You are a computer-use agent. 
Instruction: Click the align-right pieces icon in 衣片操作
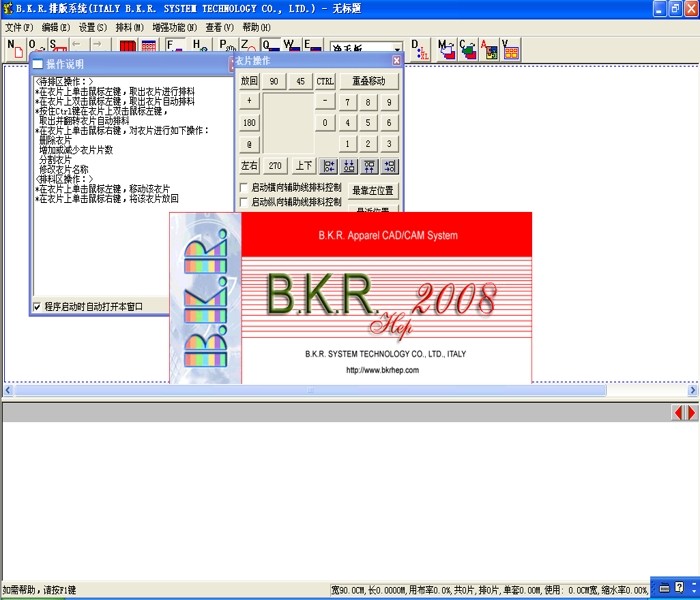[x=390, y=166]
